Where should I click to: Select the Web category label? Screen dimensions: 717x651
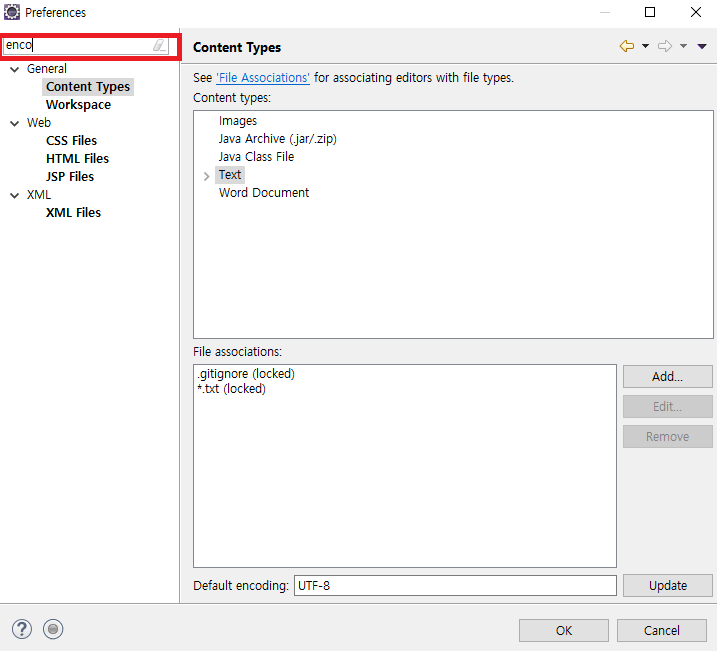click(x=38, y=123)
